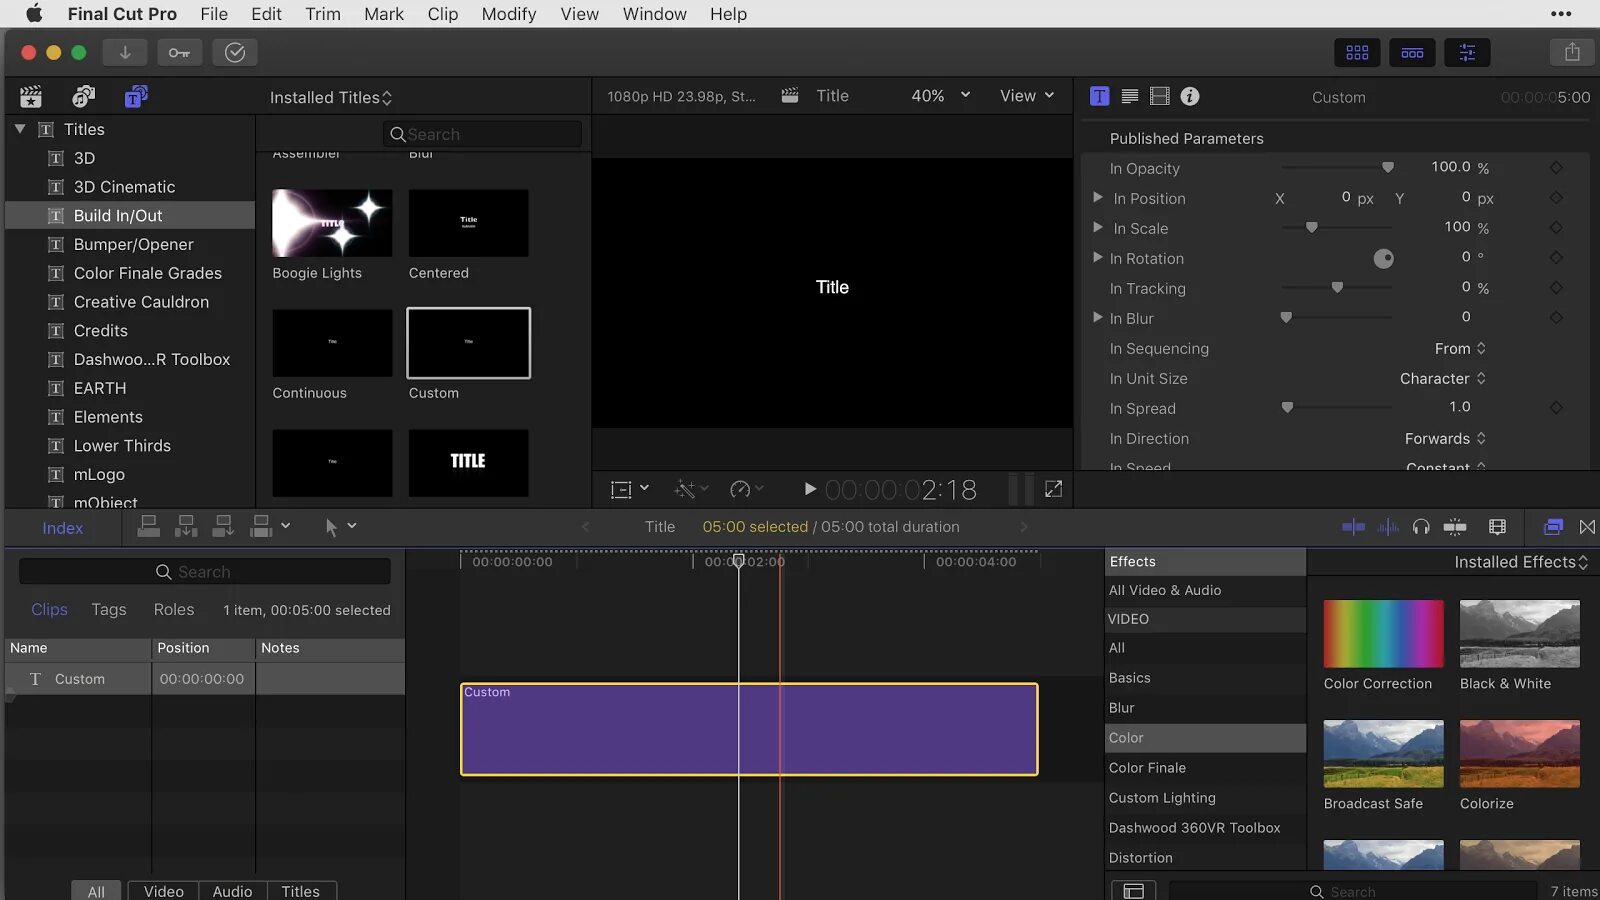The height and width of the screenshot is (900, 1600).
Task: Click the Share export icon
Action: tap(1572, 52)
